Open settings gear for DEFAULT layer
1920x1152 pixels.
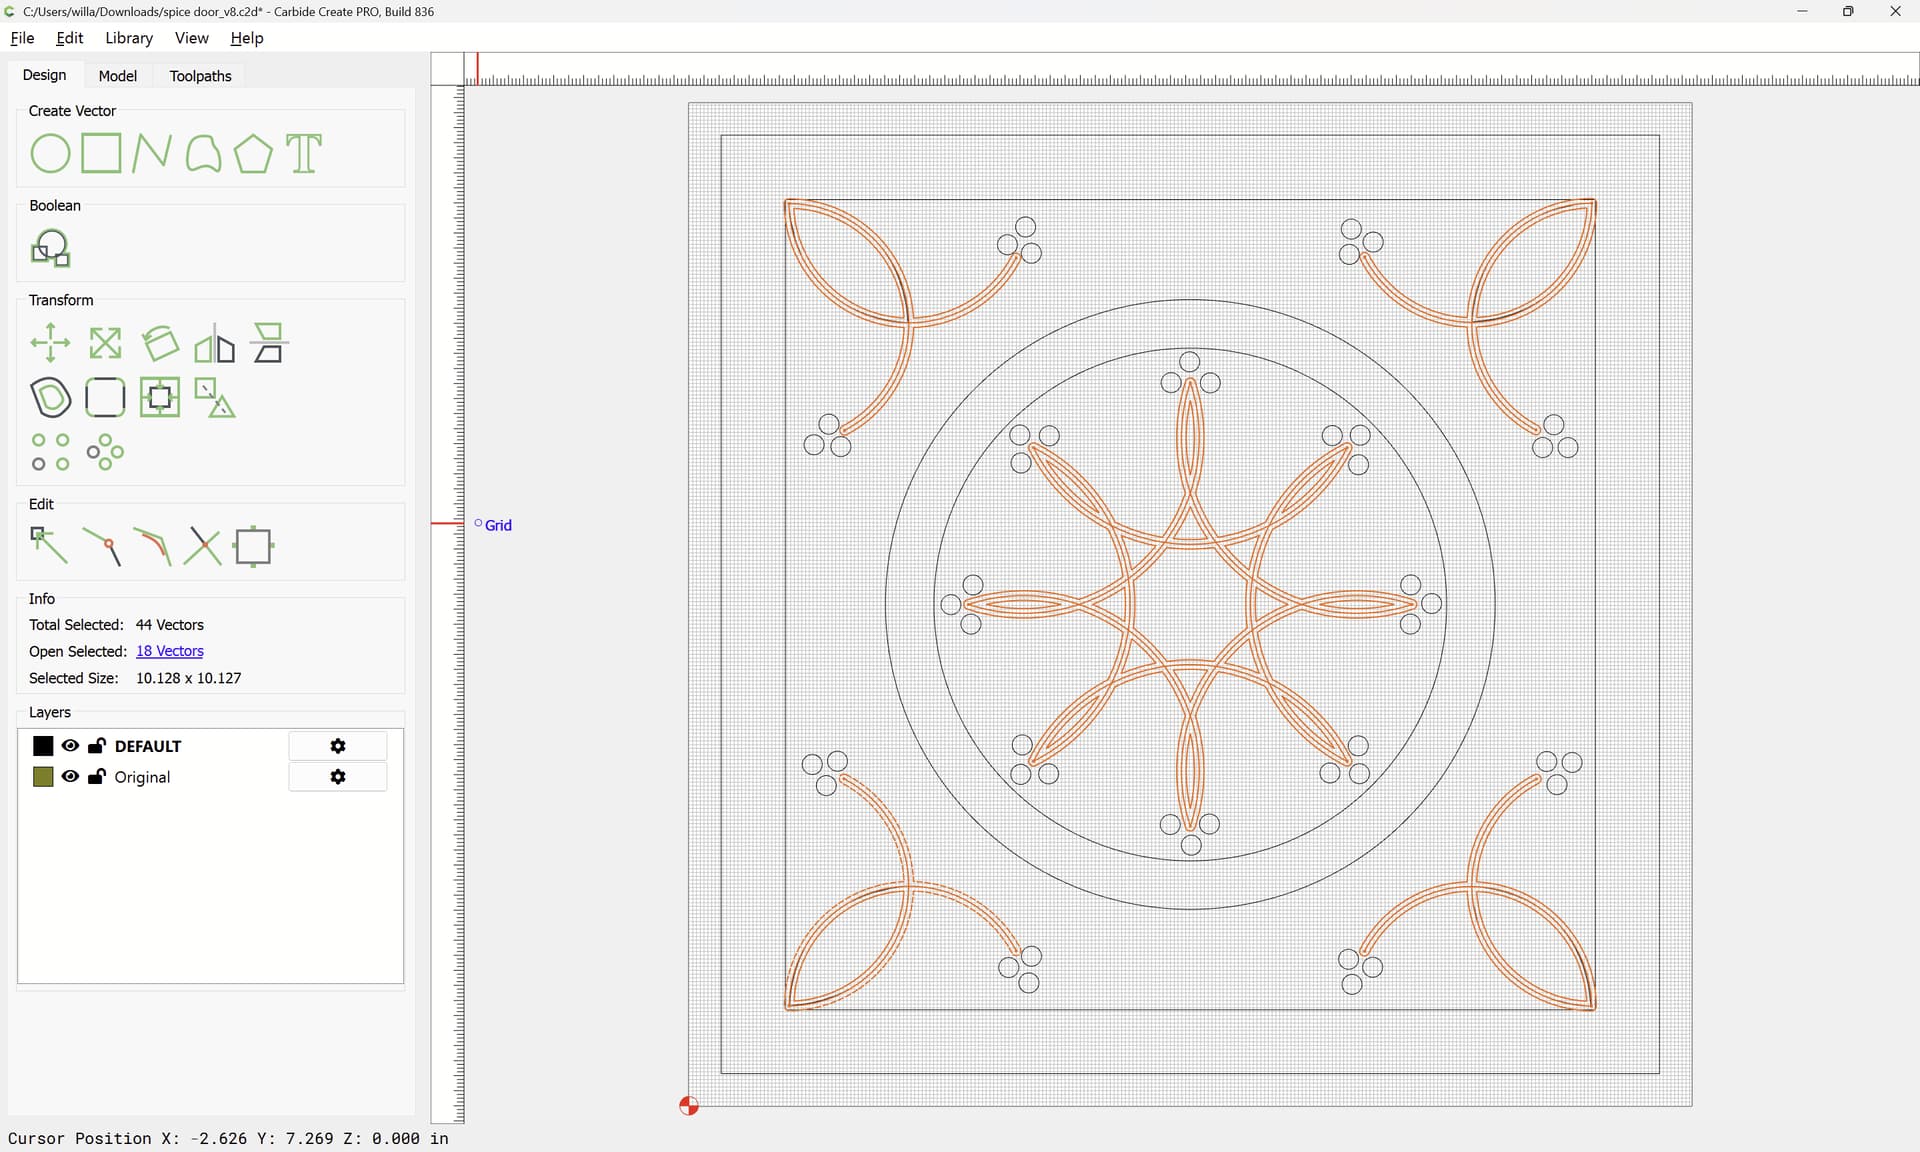[x=338, y=746]
